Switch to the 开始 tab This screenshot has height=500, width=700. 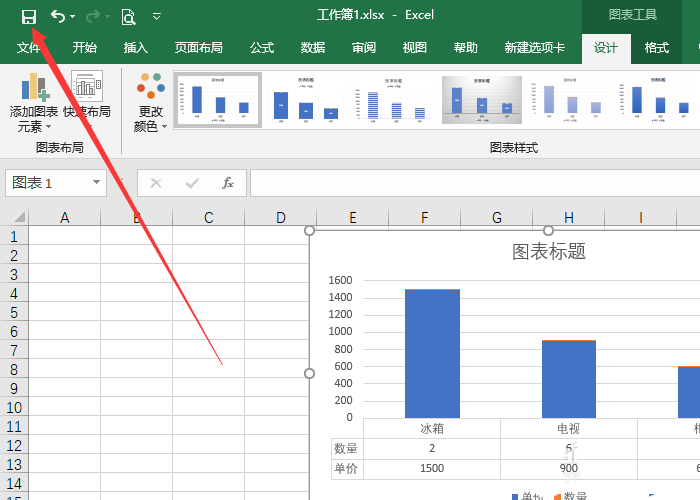coord(85,48)
